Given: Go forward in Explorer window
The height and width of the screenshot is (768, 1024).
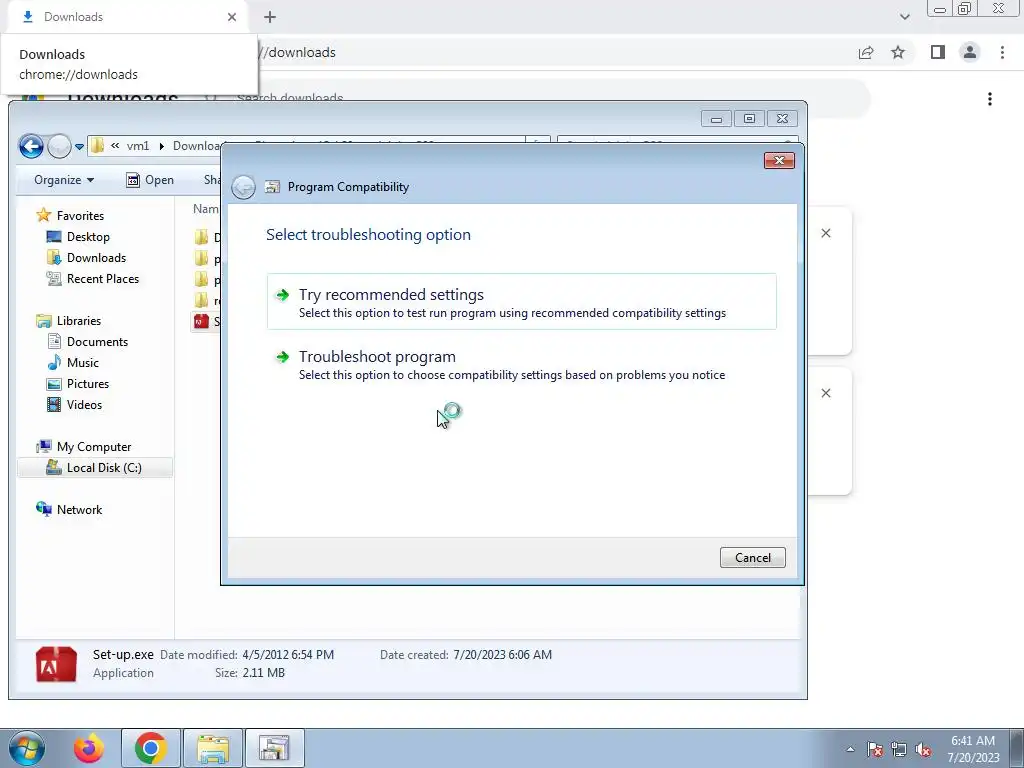Looking at the screenshot, I should [x=59, y=146].
